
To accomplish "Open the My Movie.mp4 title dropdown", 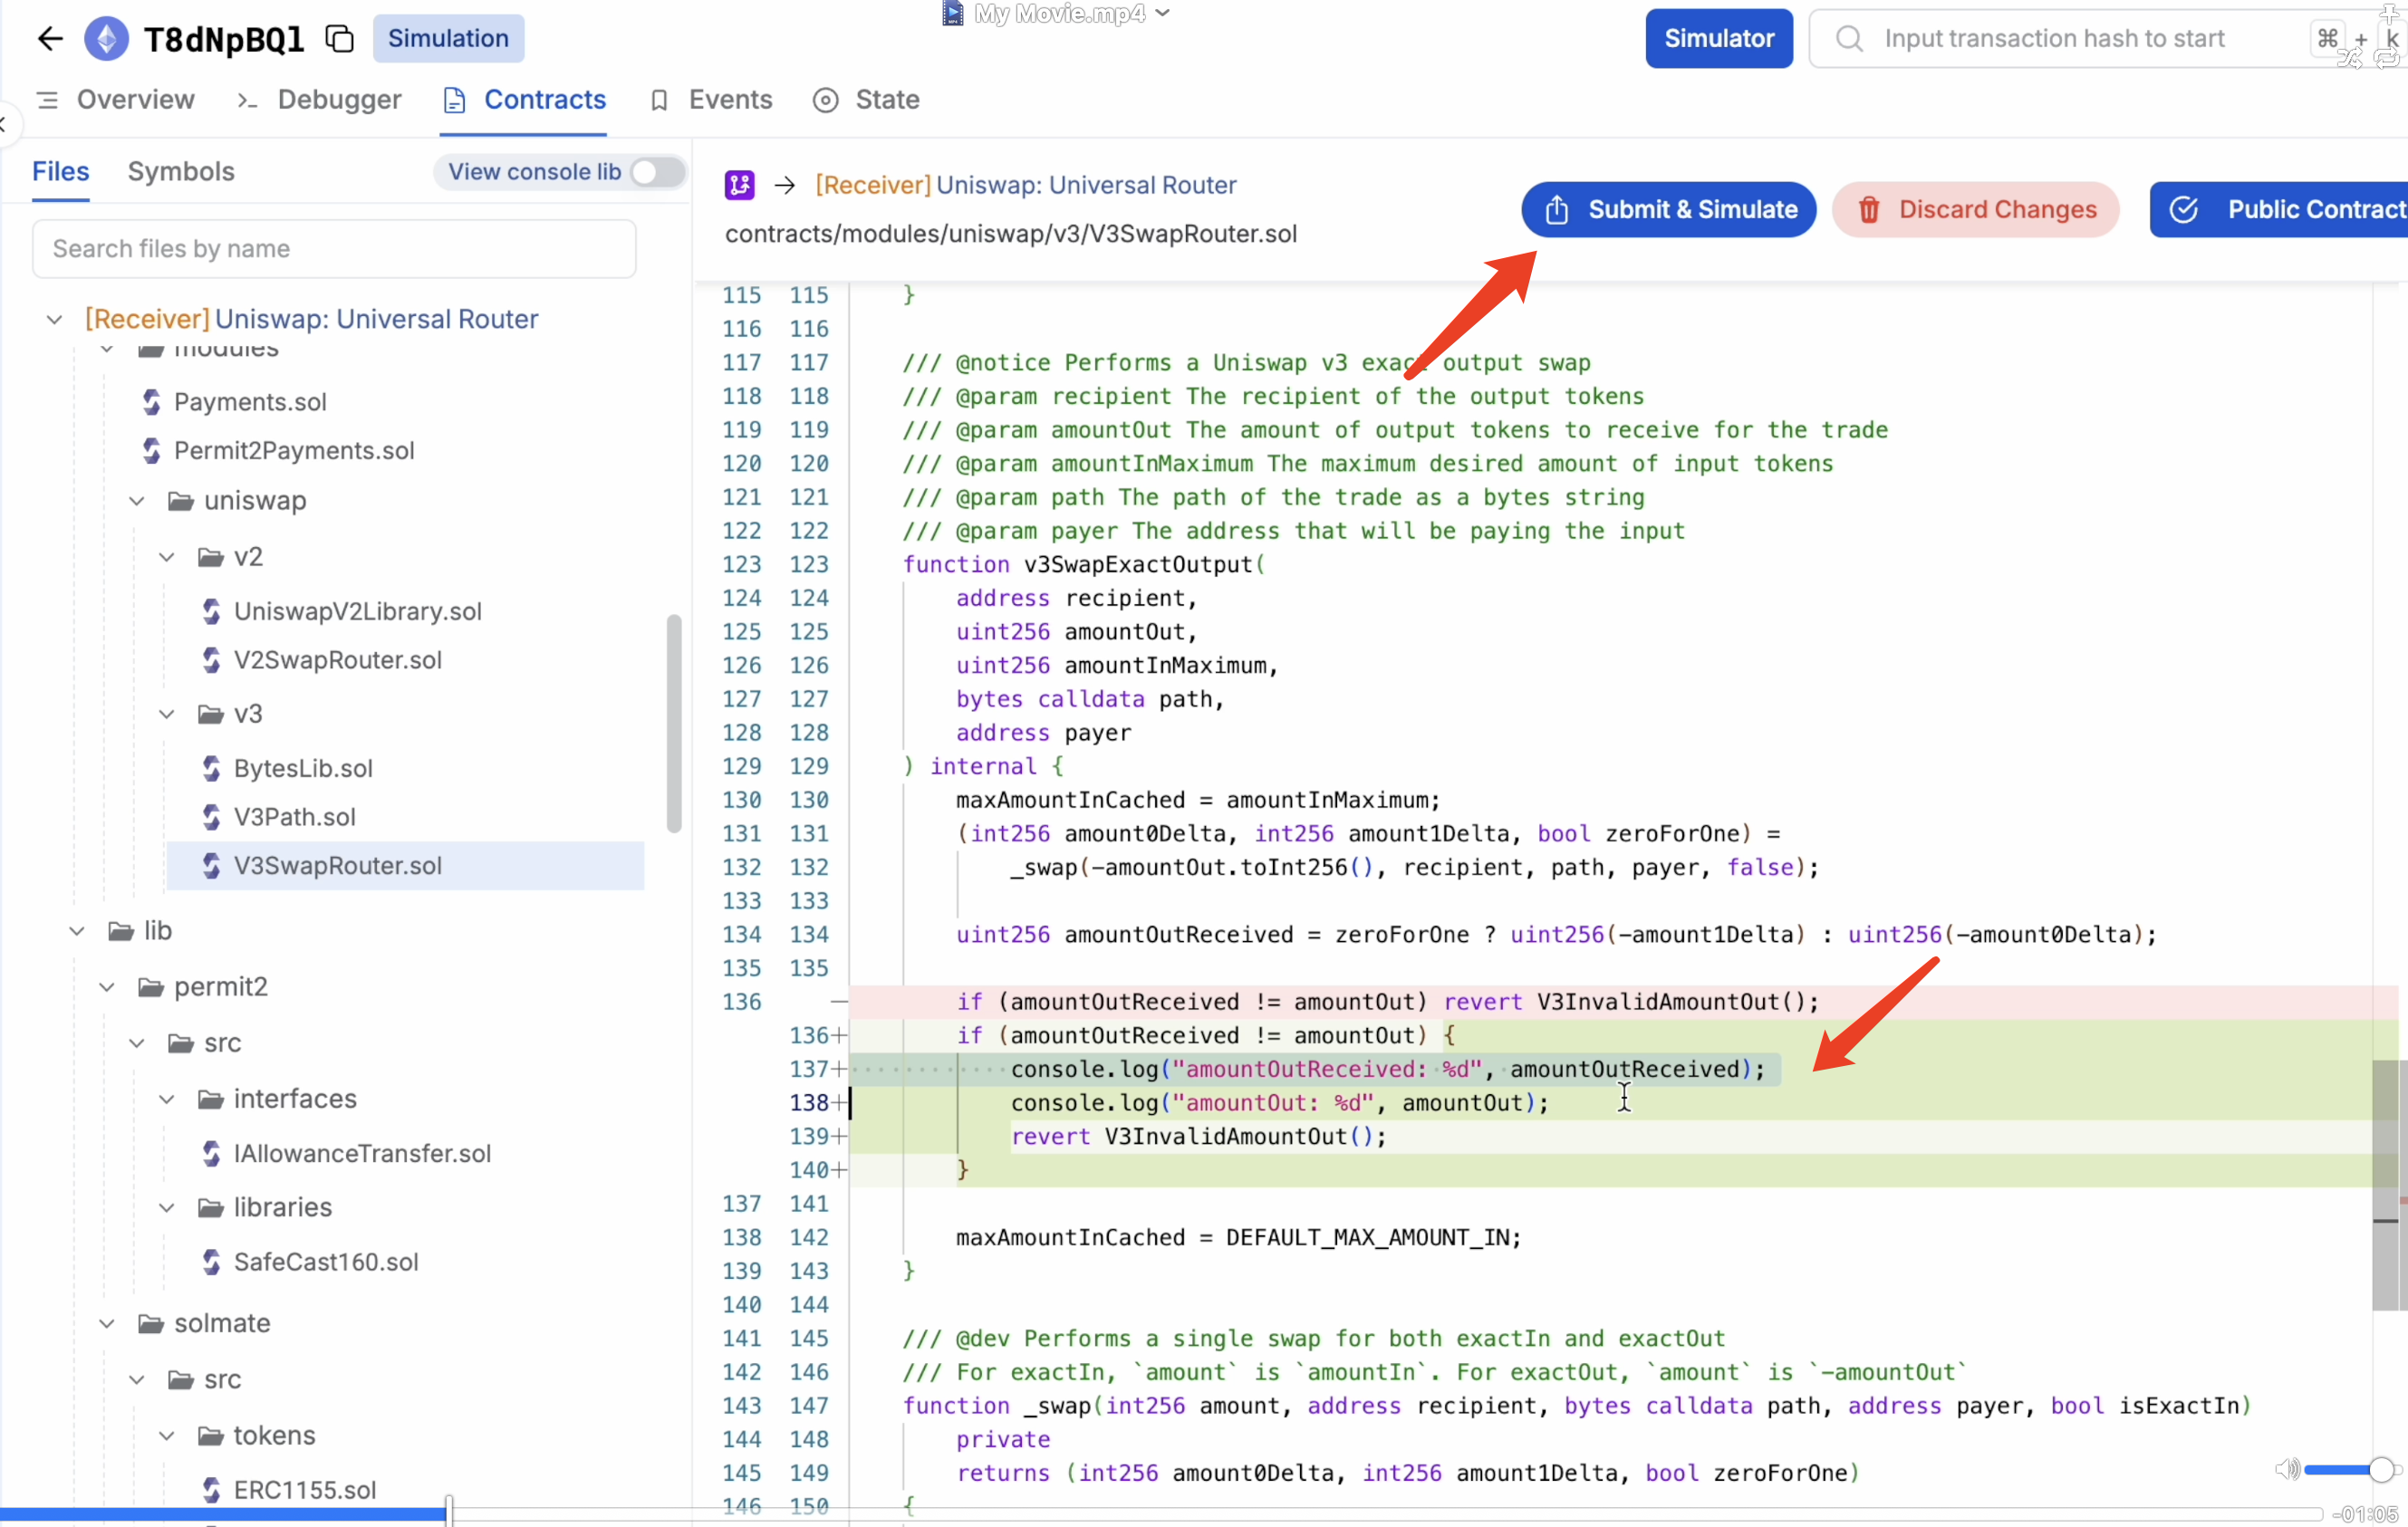I will 1162,13.
